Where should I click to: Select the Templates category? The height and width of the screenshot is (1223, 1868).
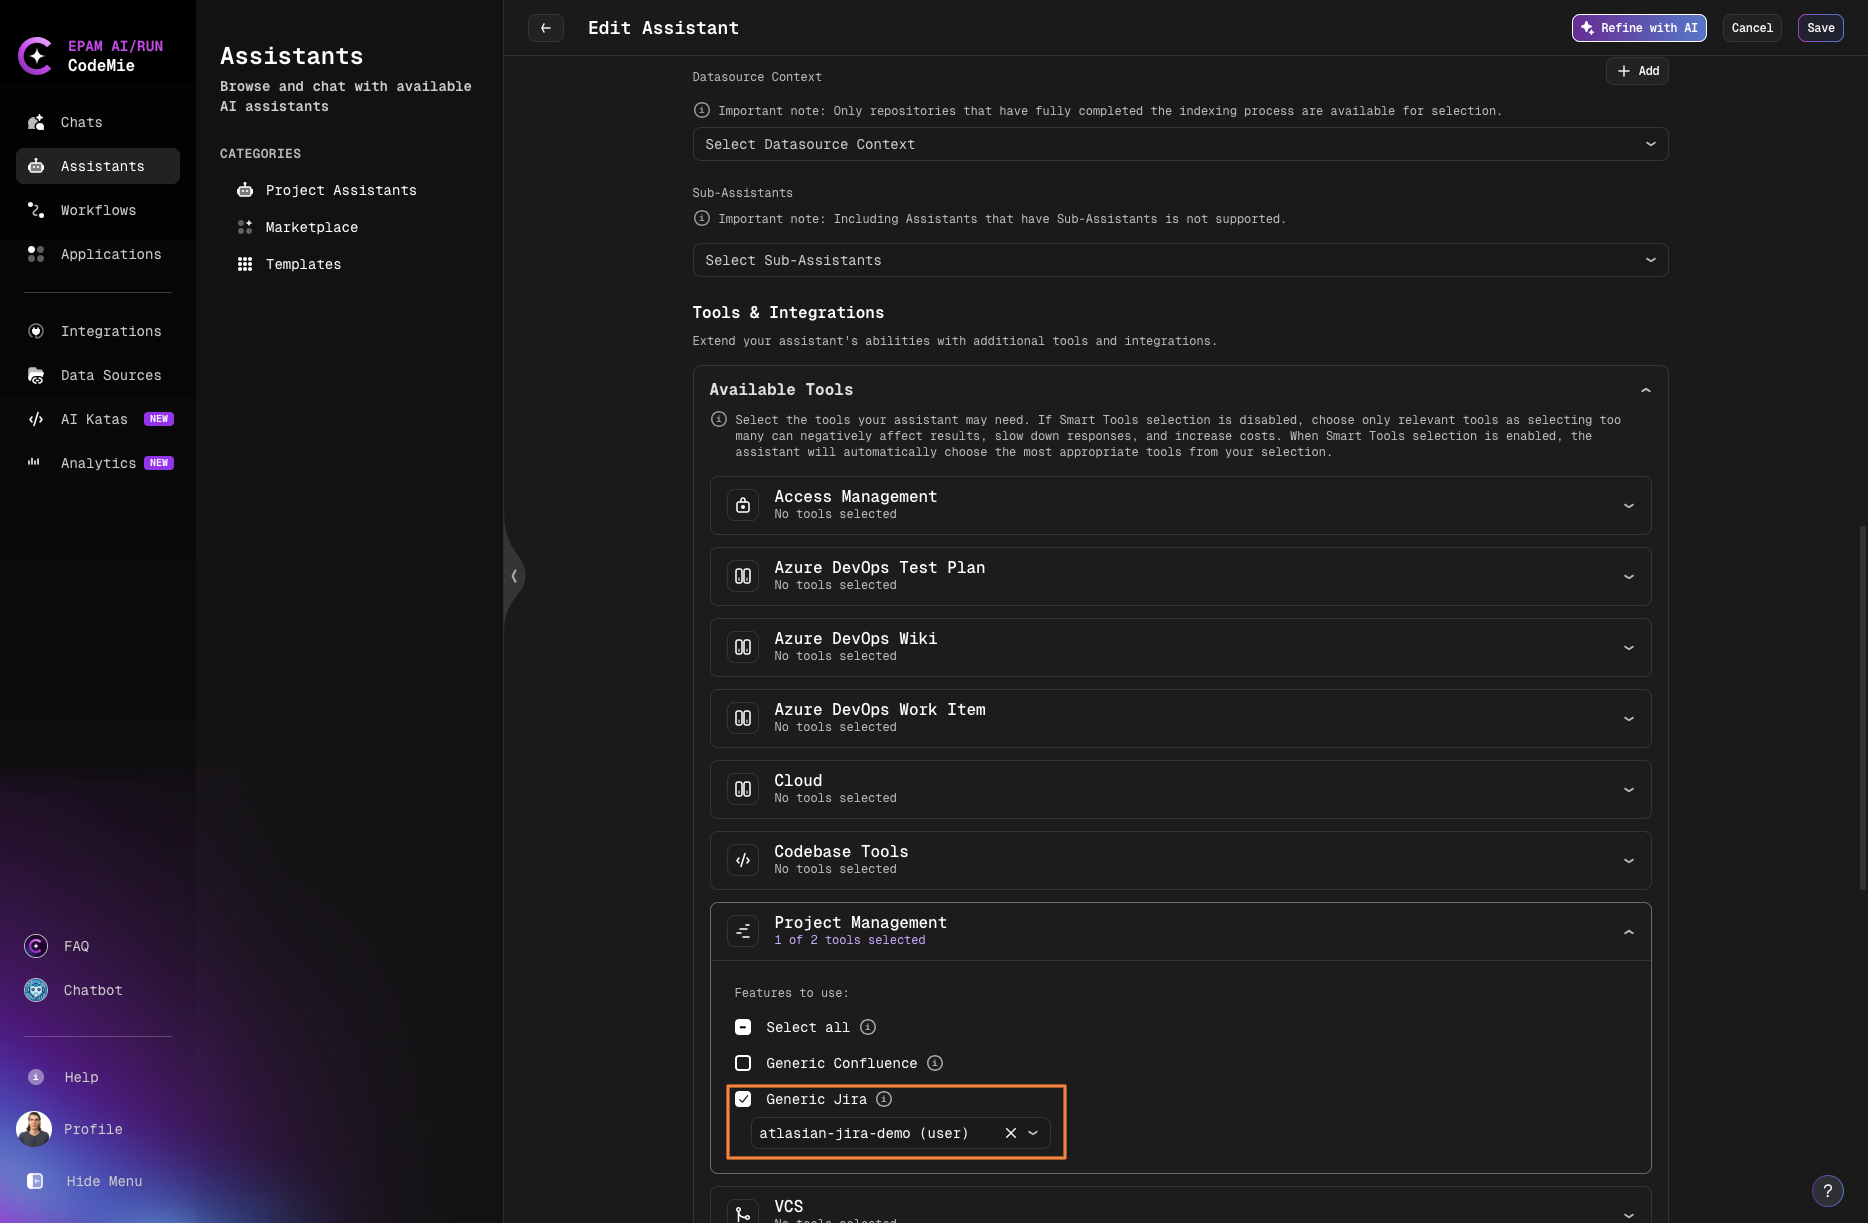(x=303, y=264)
